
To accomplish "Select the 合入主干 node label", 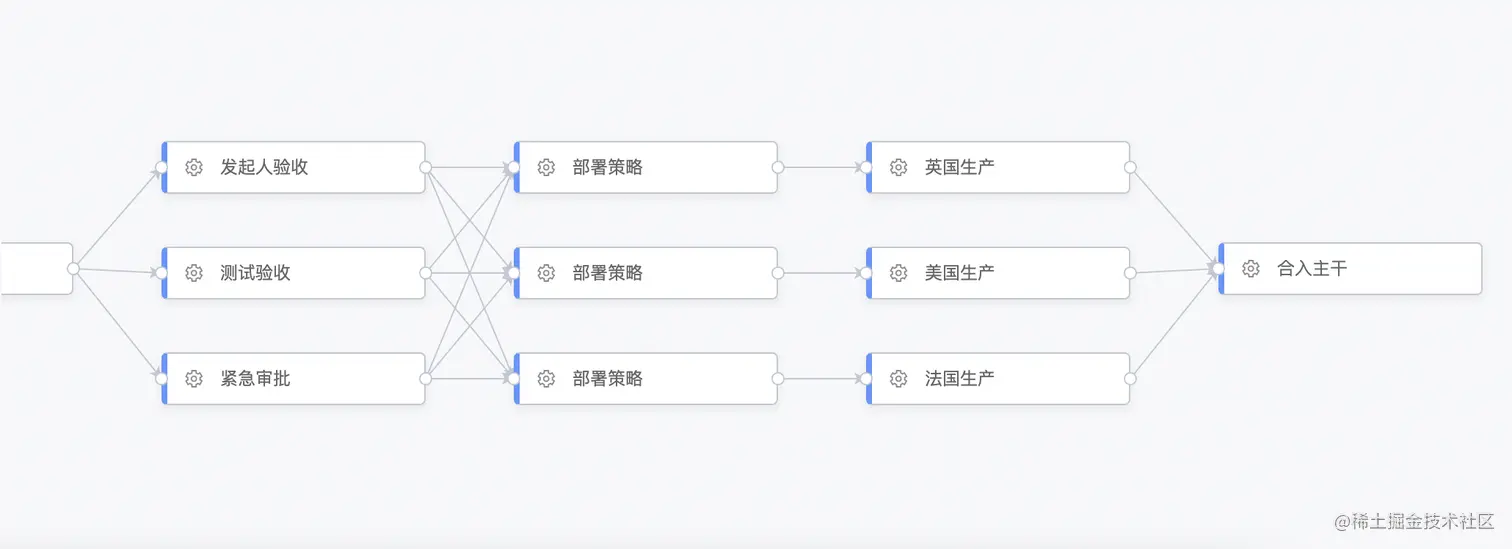I will click(1312, 269).
